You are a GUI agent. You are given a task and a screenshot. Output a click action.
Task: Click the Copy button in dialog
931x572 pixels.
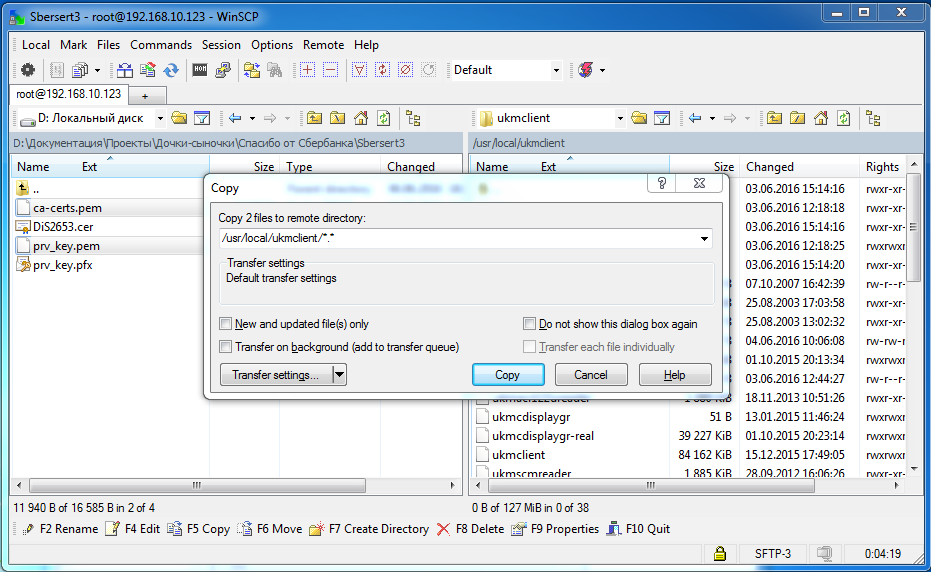[x=508, y=375]
